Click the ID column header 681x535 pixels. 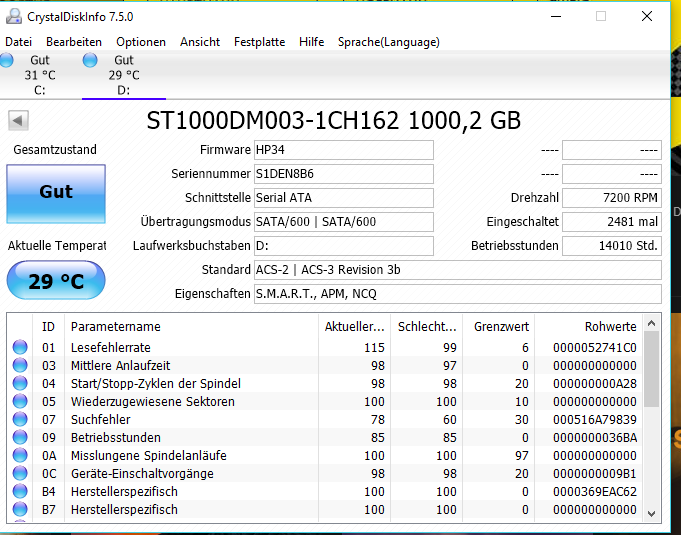pyautogui.click(x=48, y=327)
